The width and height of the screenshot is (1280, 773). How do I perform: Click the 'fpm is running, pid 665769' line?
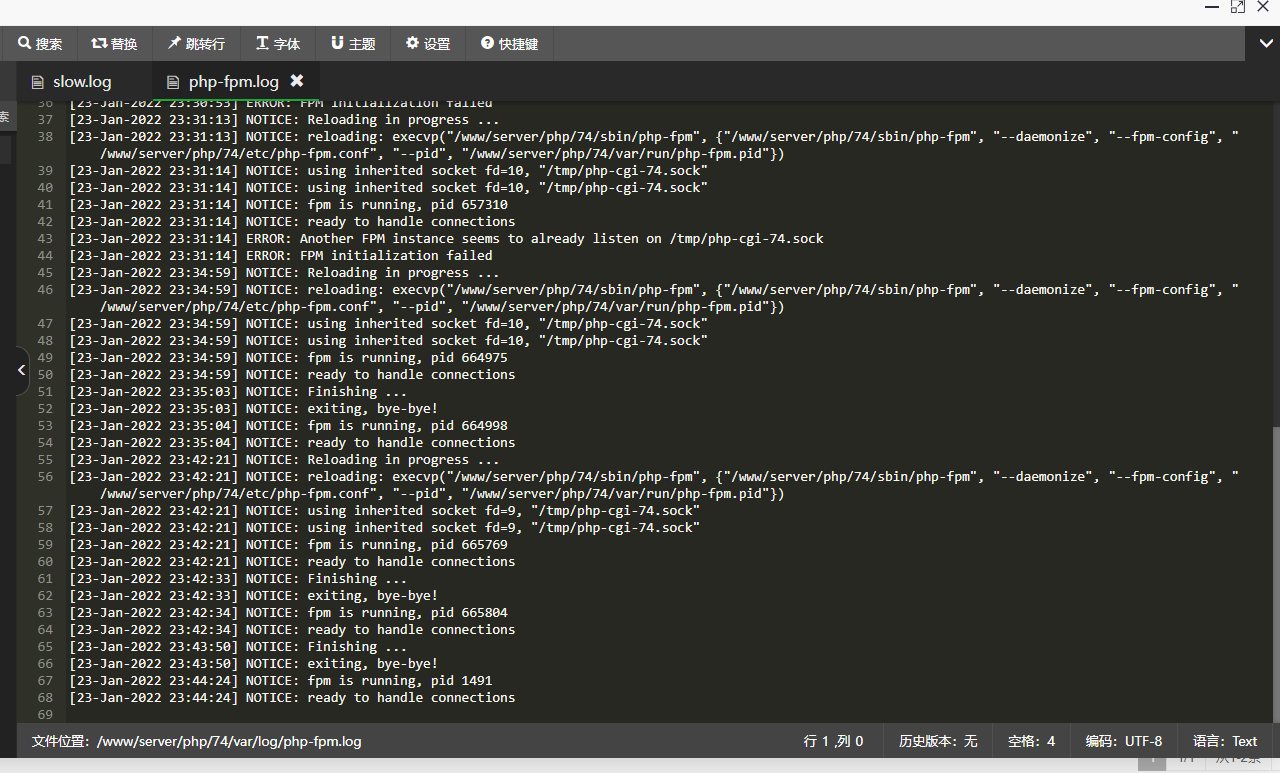(288, 544)
